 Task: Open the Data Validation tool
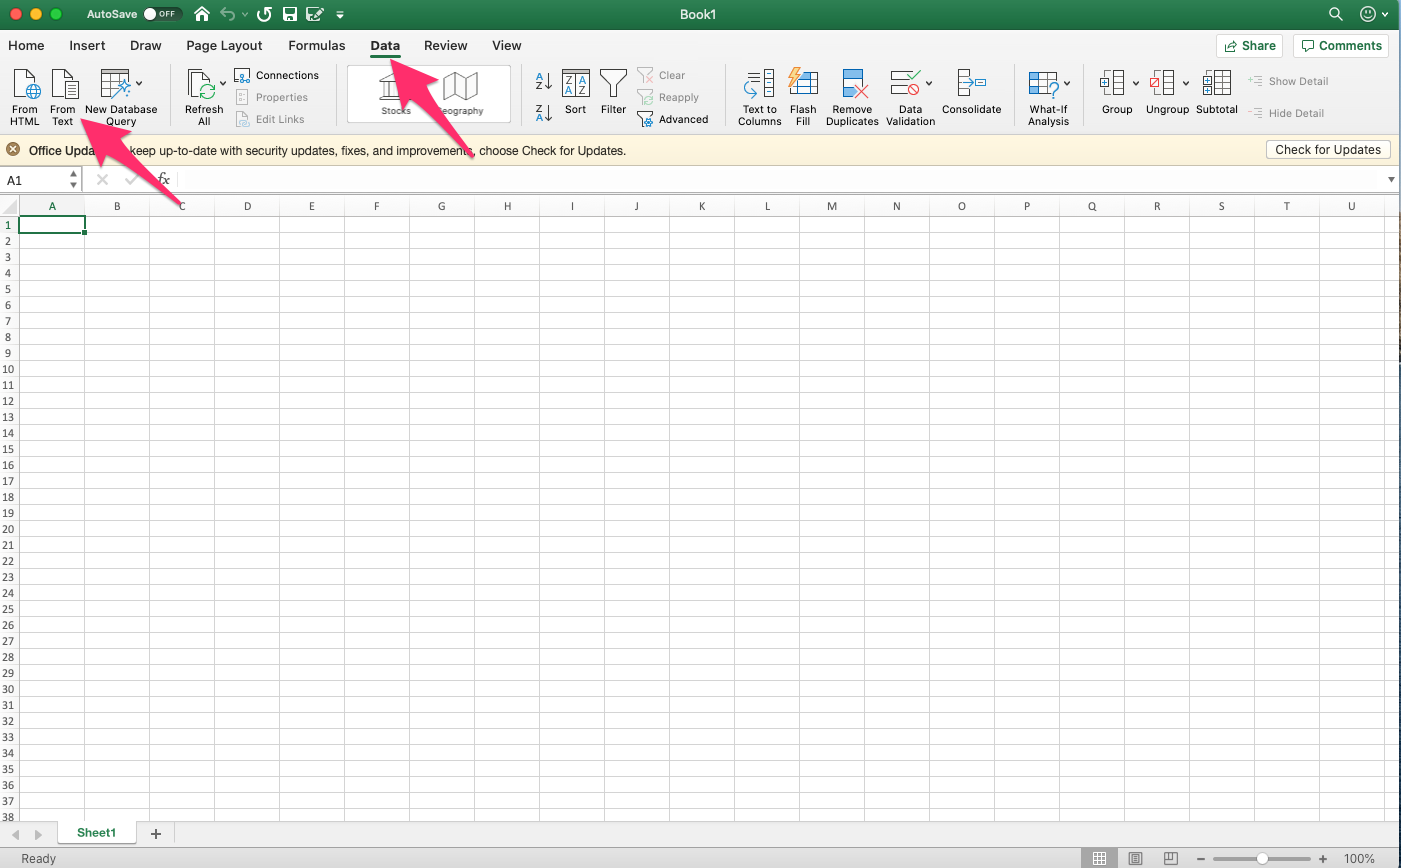pos(910,95)
